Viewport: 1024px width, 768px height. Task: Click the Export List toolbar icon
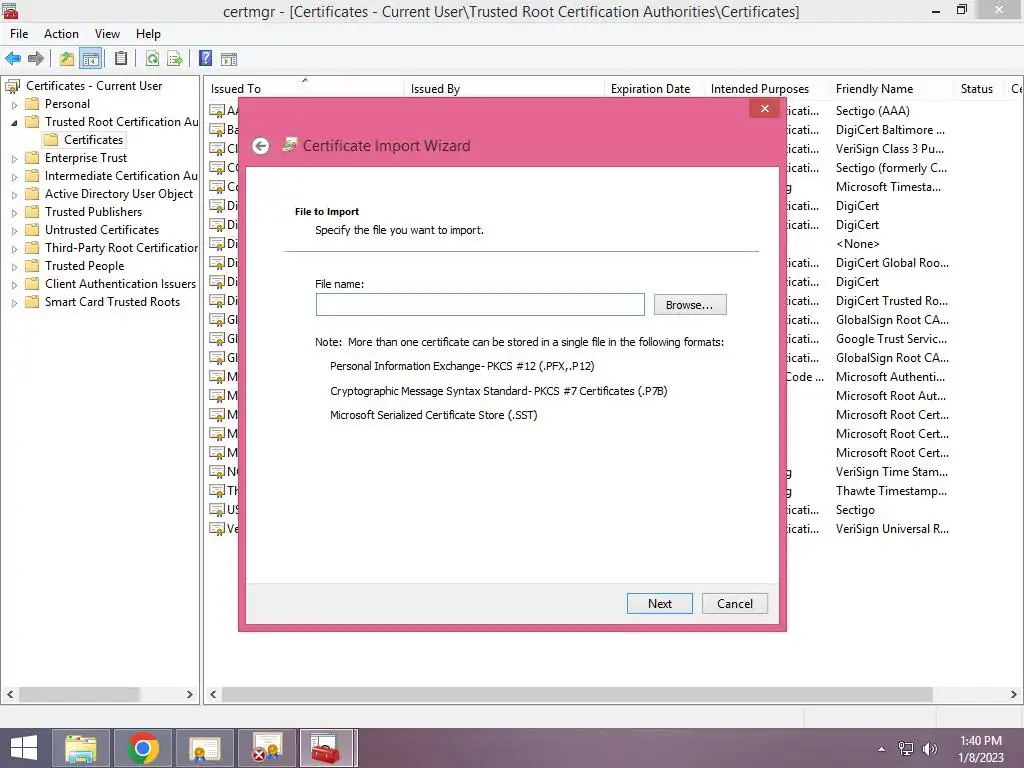pyautogui.click(x=175, y=59)
